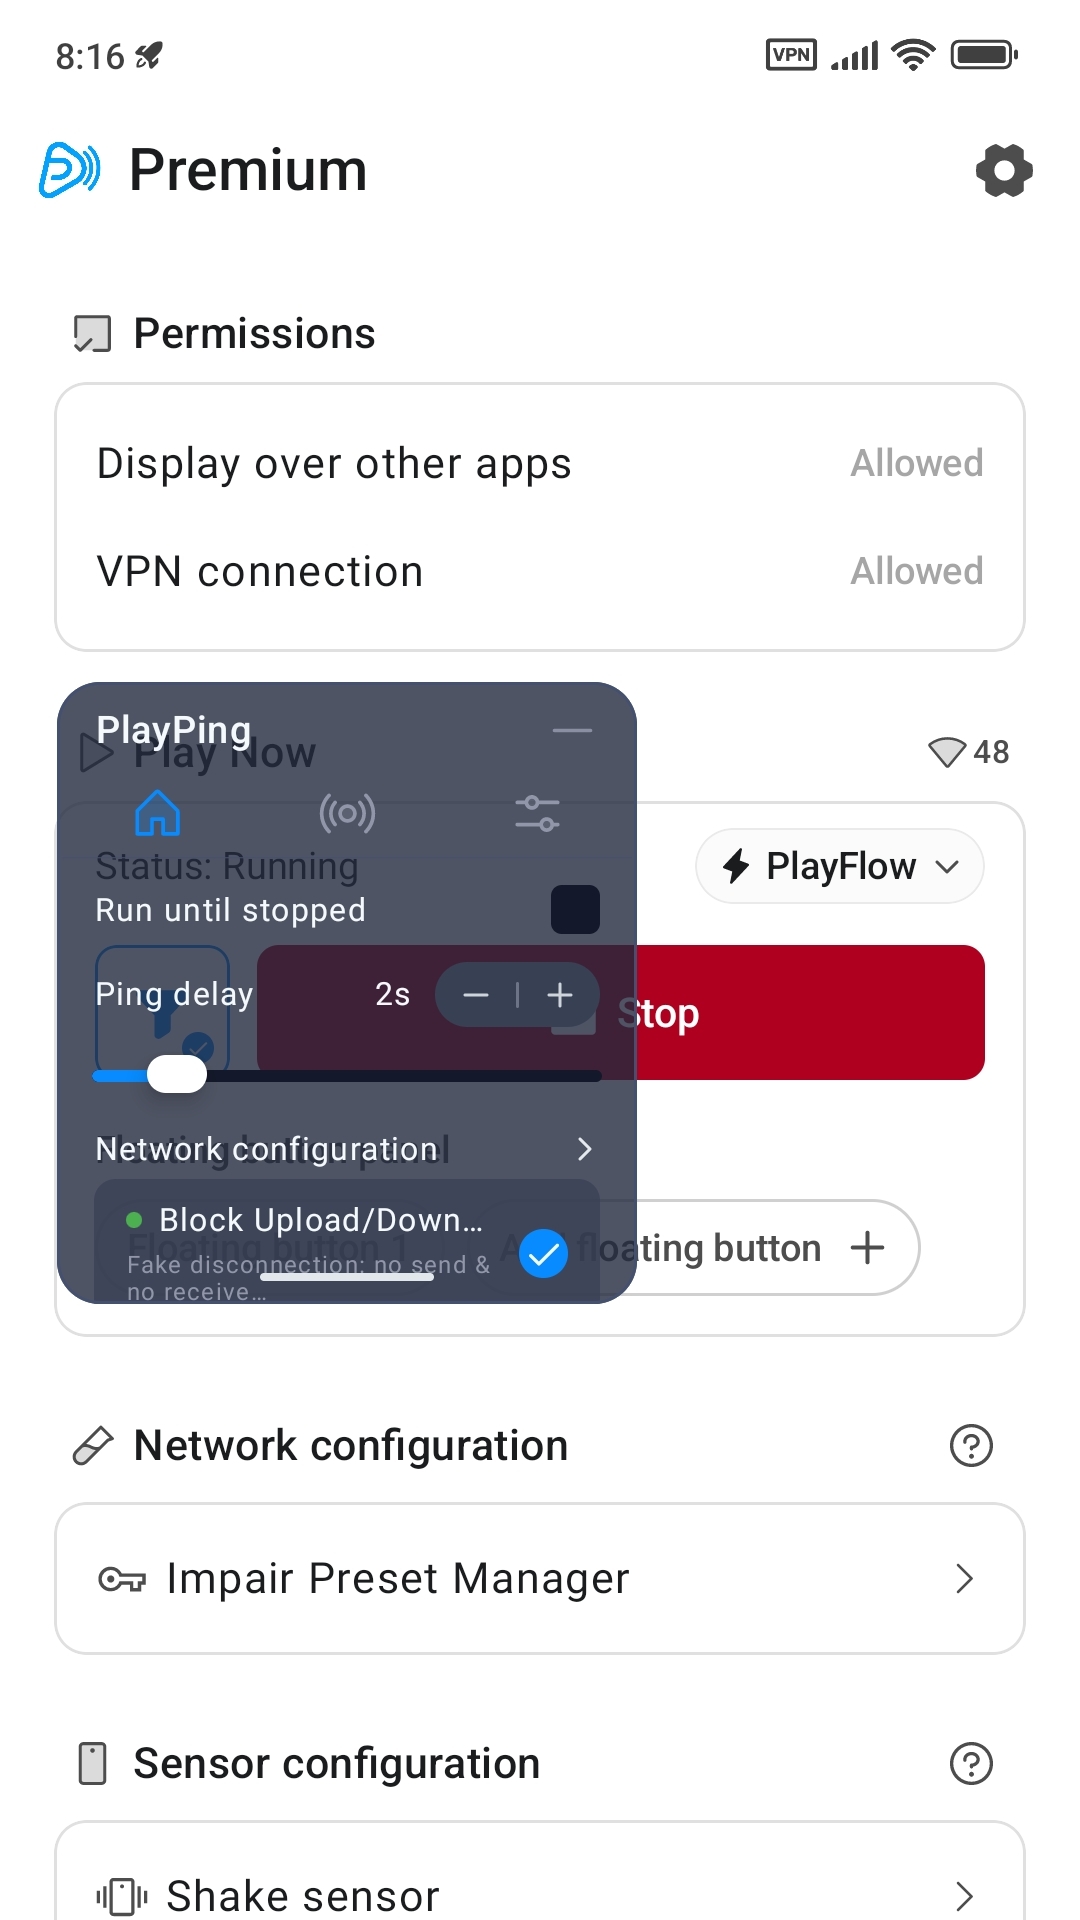Tap the PlayPing app logo
This screenshot has height=1920, width=1080.
tap(70, 170)
